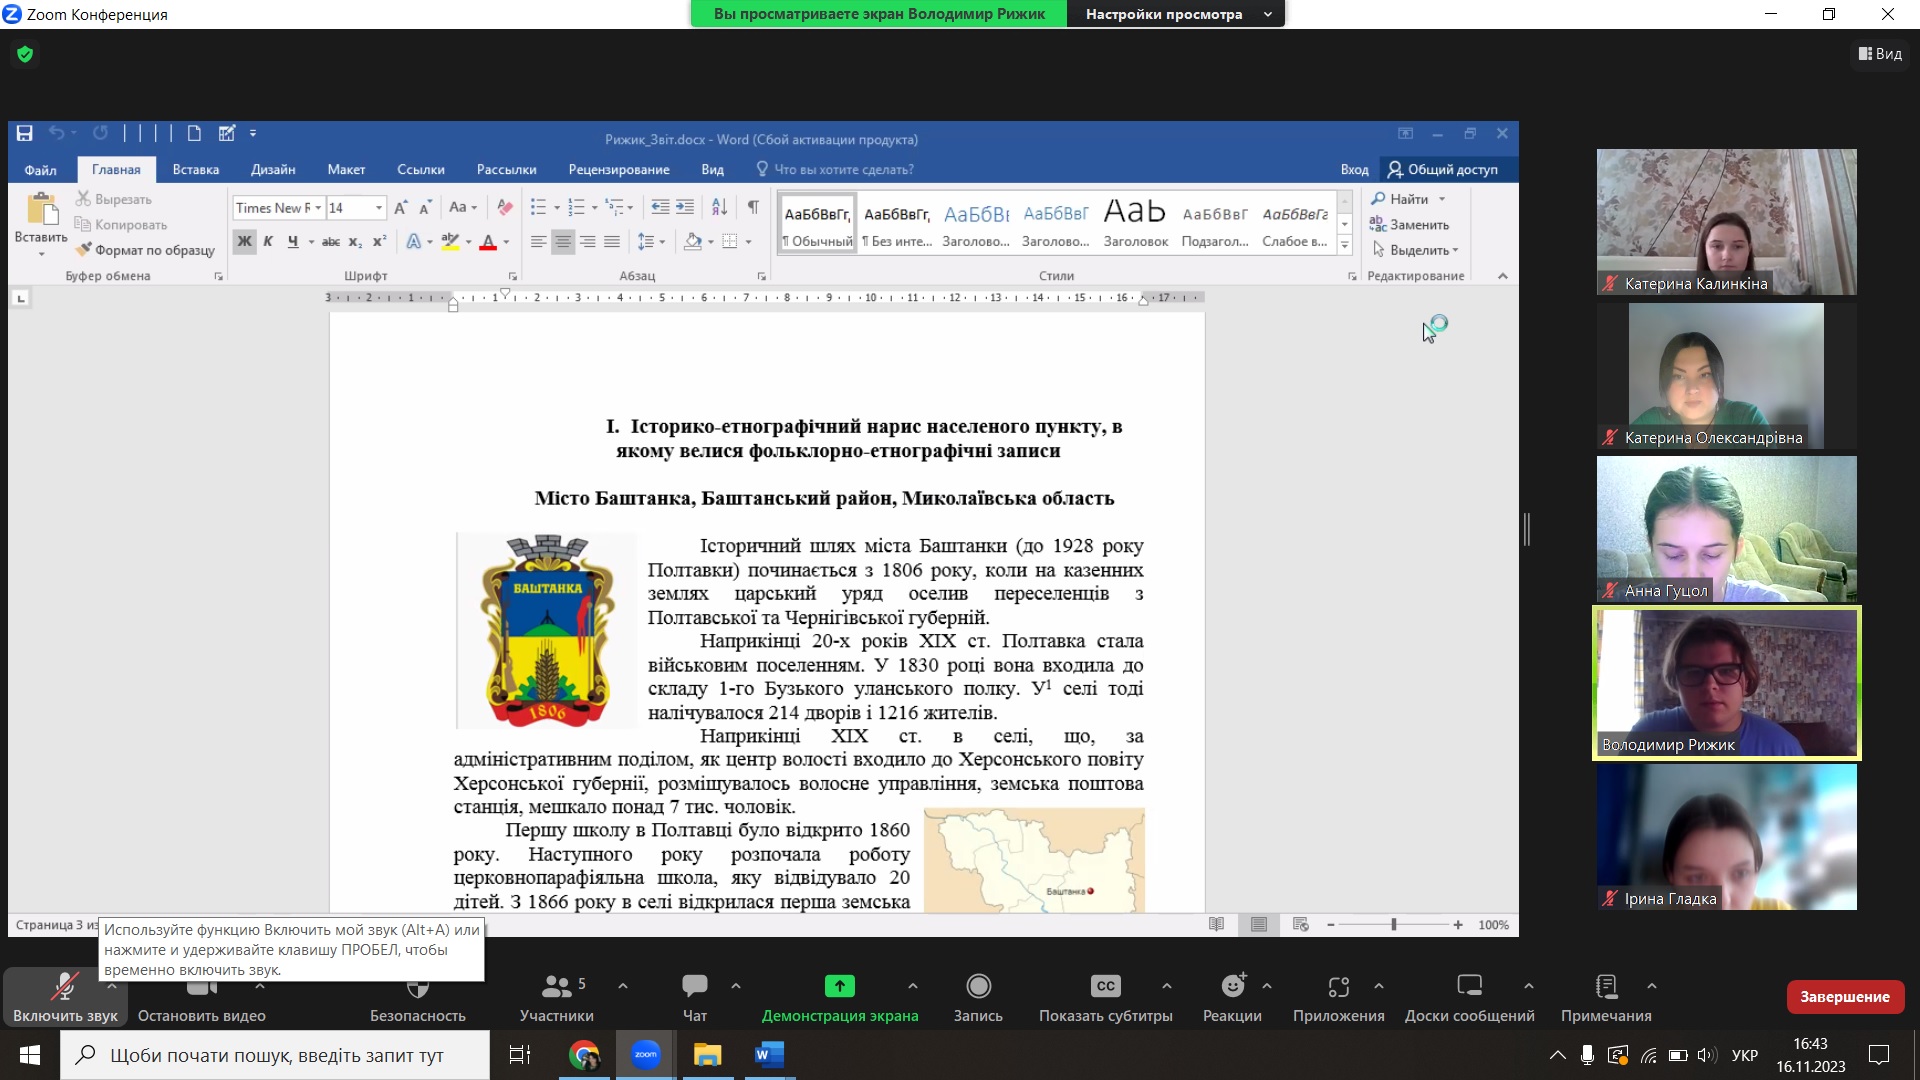
Task: Expand screen share options arrow
Action: coord(912,986)
